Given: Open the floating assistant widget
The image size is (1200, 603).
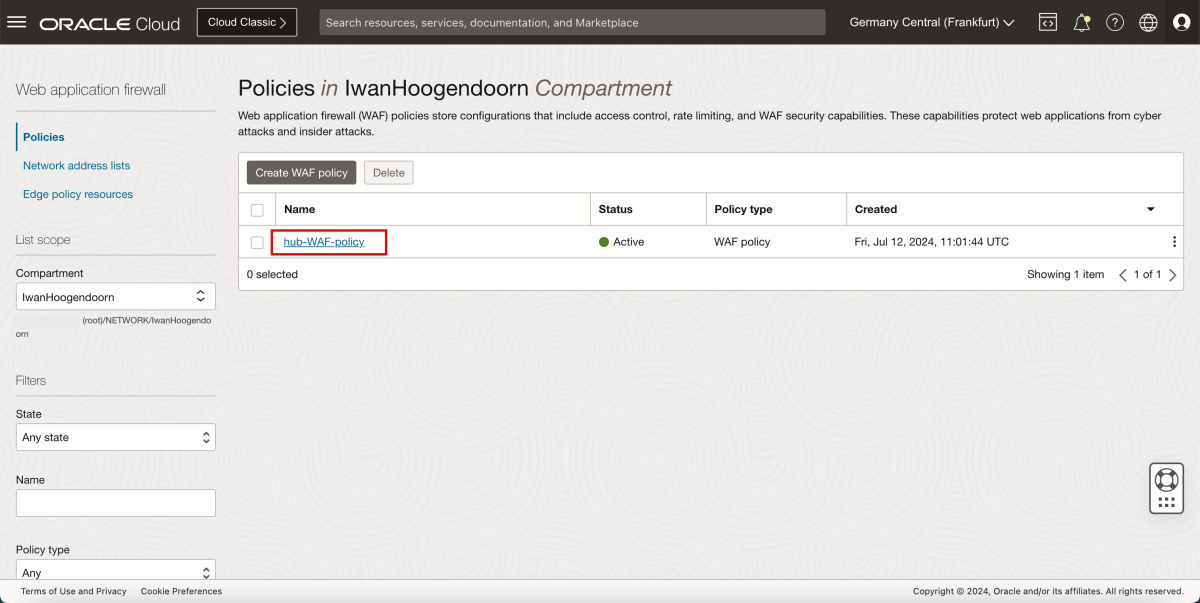Looking at the screenshot, I should tap(1166, 488).
